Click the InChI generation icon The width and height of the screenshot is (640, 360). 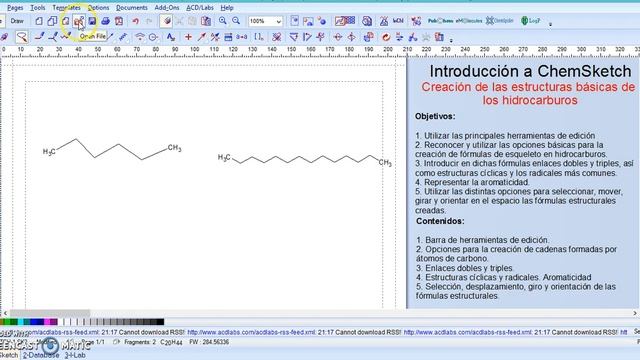[x=398, y=21]
